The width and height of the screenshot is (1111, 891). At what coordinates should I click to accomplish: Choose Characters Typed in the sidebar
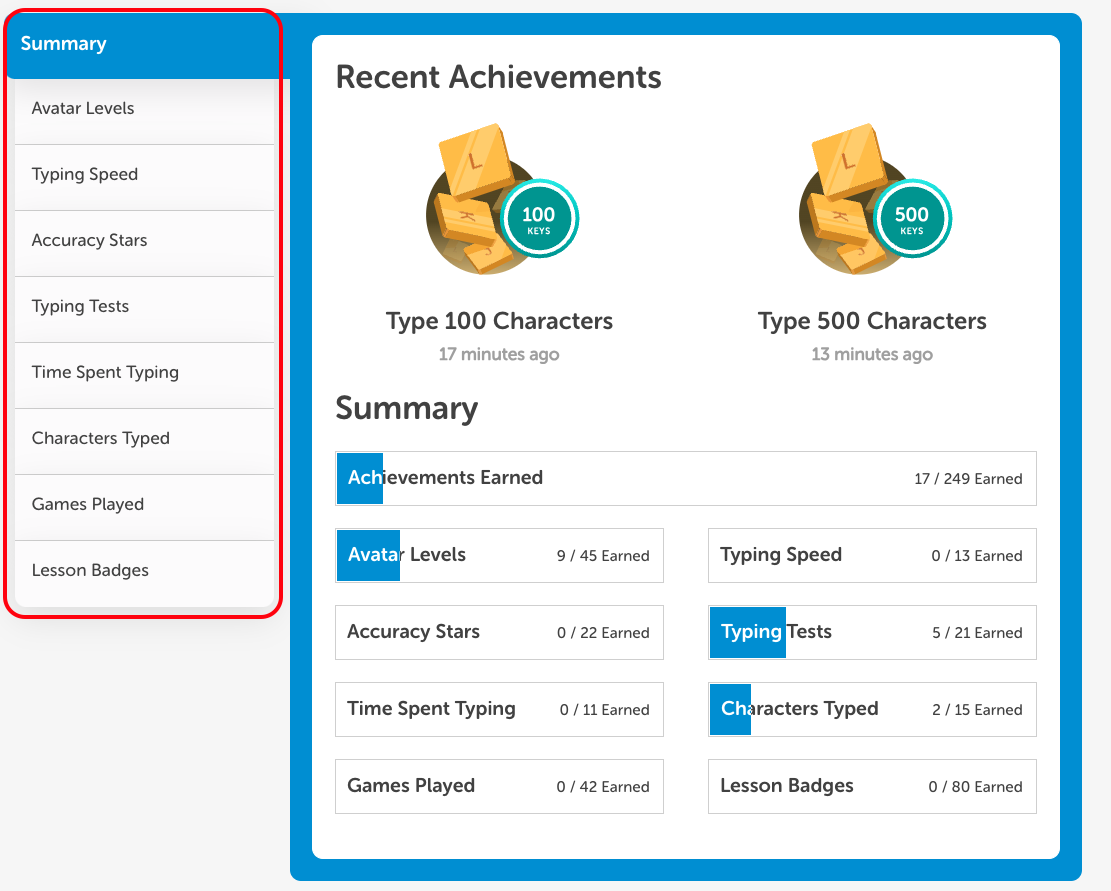pos(144,438)
